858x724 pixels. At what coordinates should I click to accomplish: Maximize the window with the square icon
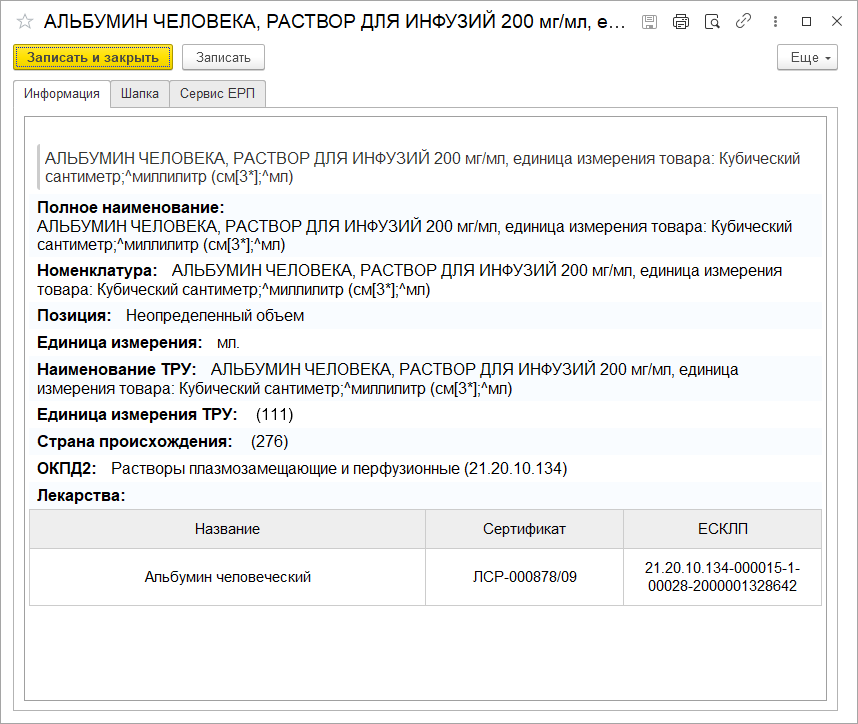click(x=806, y=21)
